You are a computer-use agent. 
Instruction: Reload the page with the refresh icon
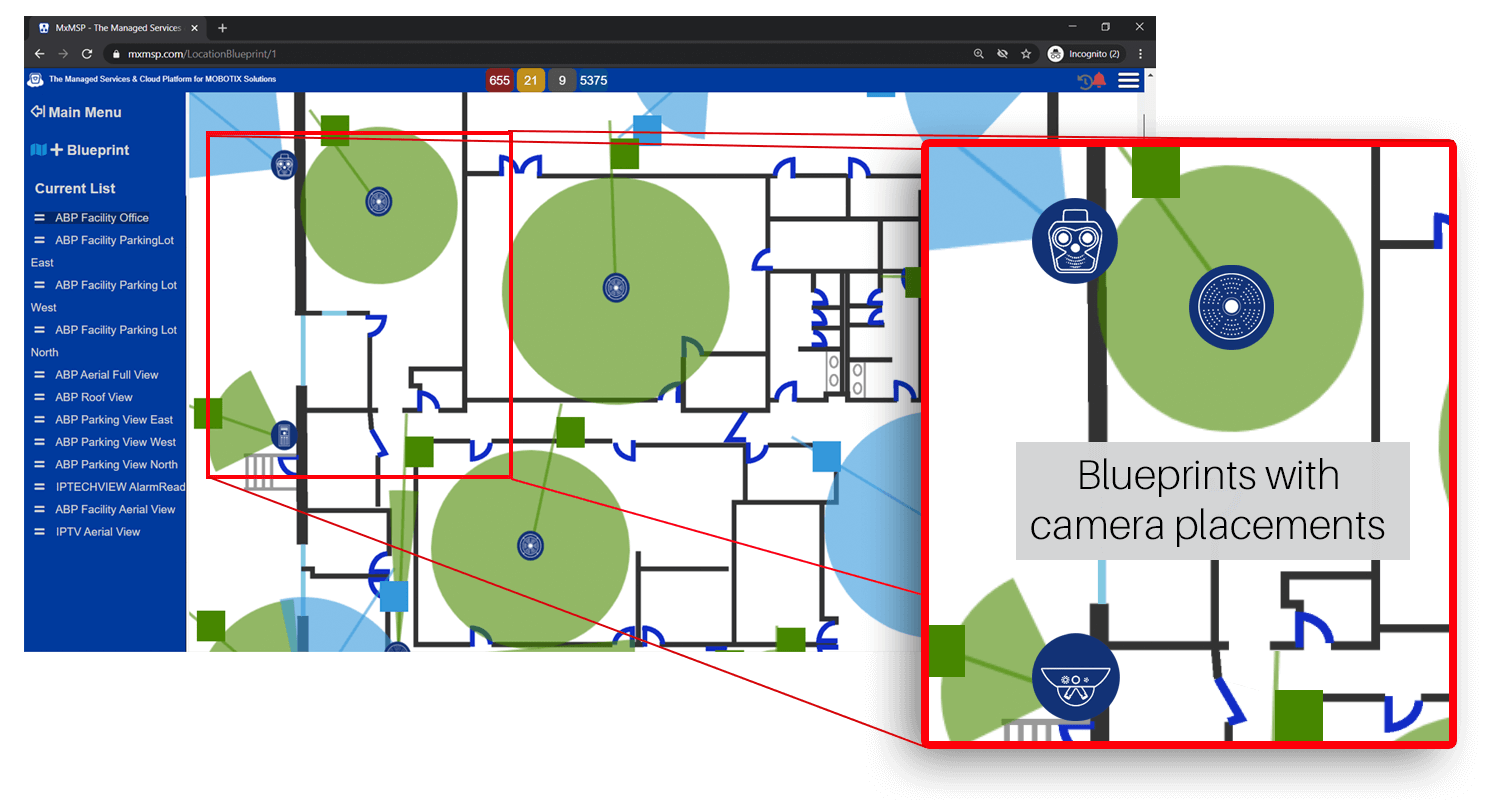86,53
